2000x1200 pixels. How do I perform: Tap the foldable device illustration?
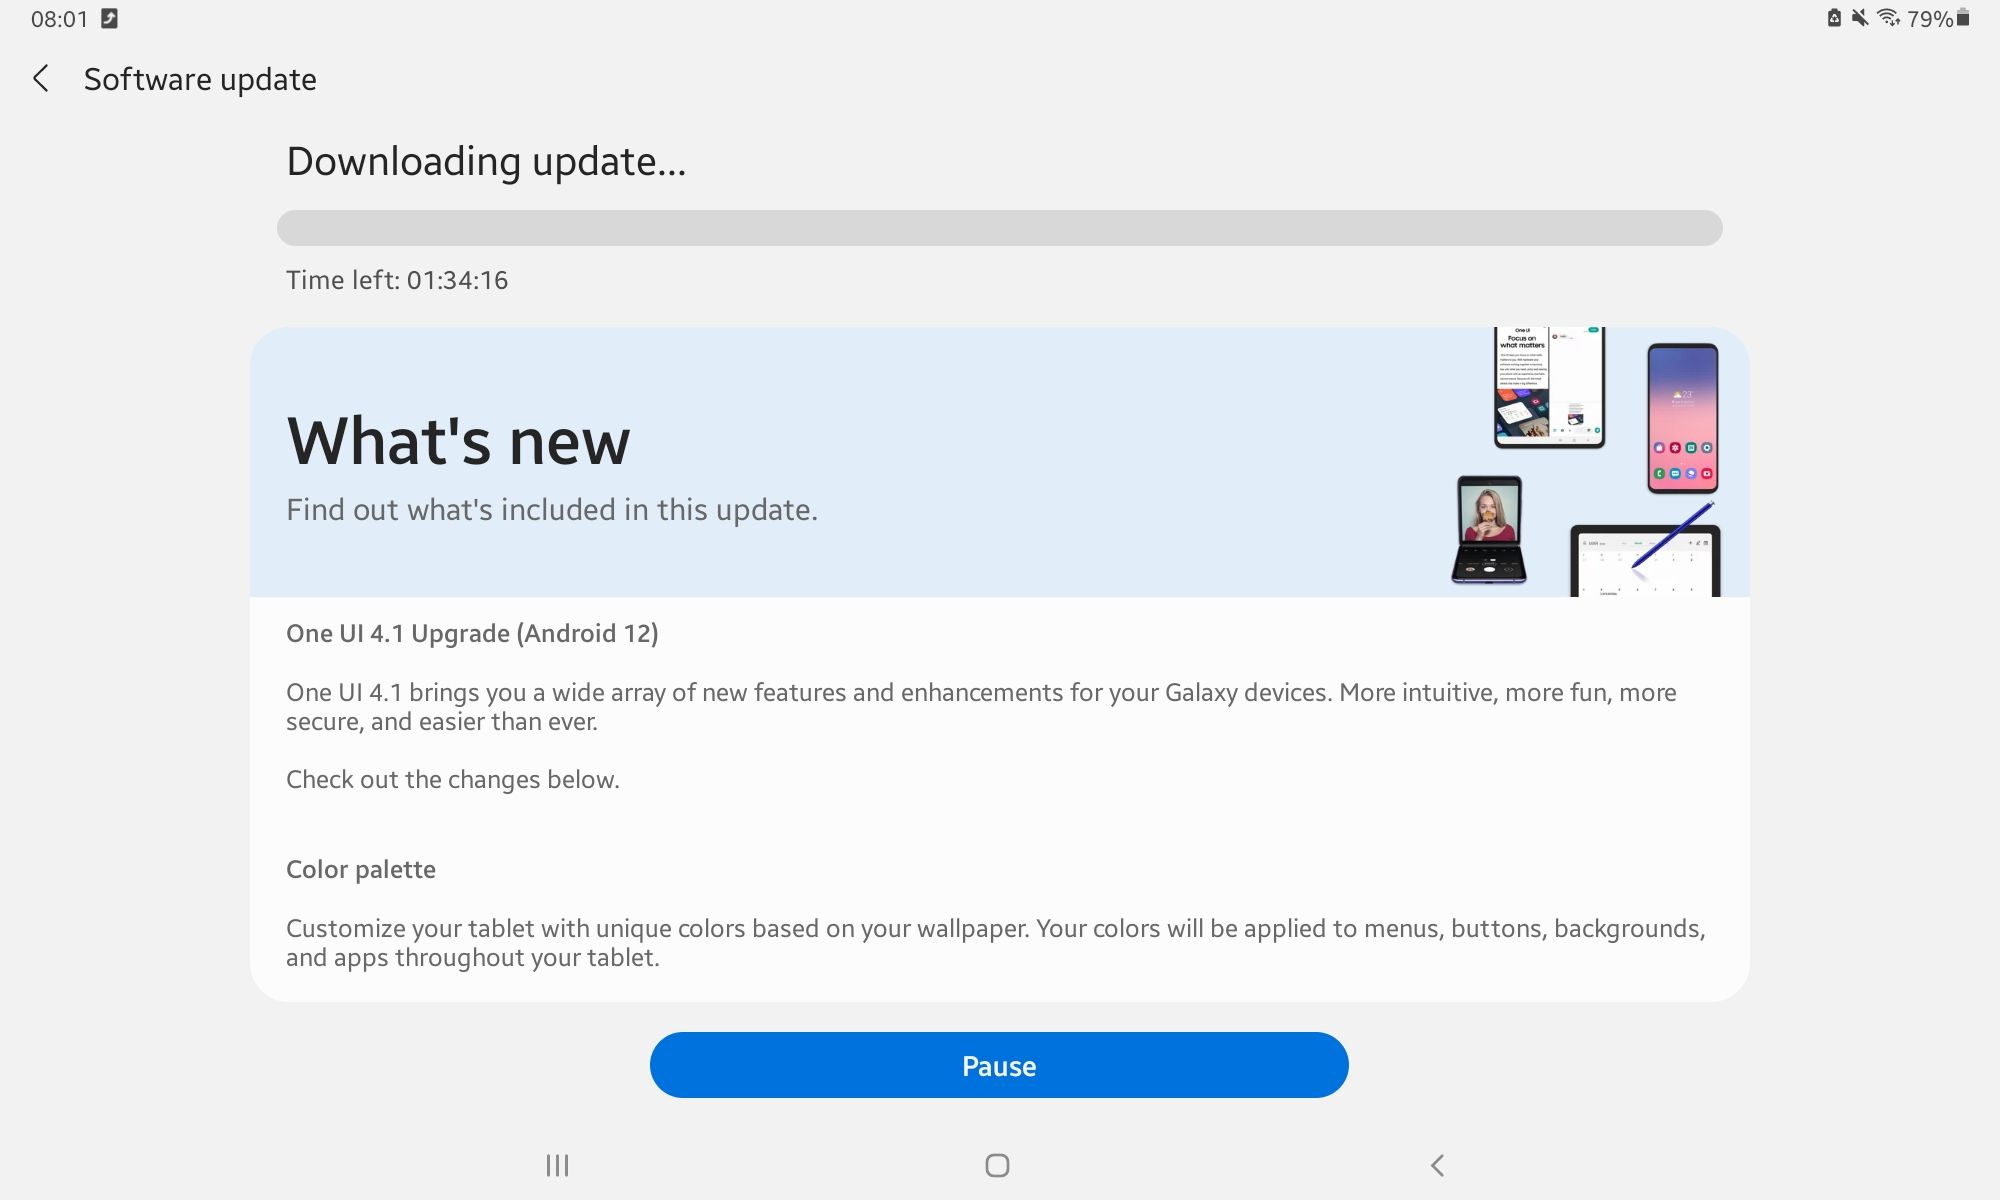(1549, 387)
